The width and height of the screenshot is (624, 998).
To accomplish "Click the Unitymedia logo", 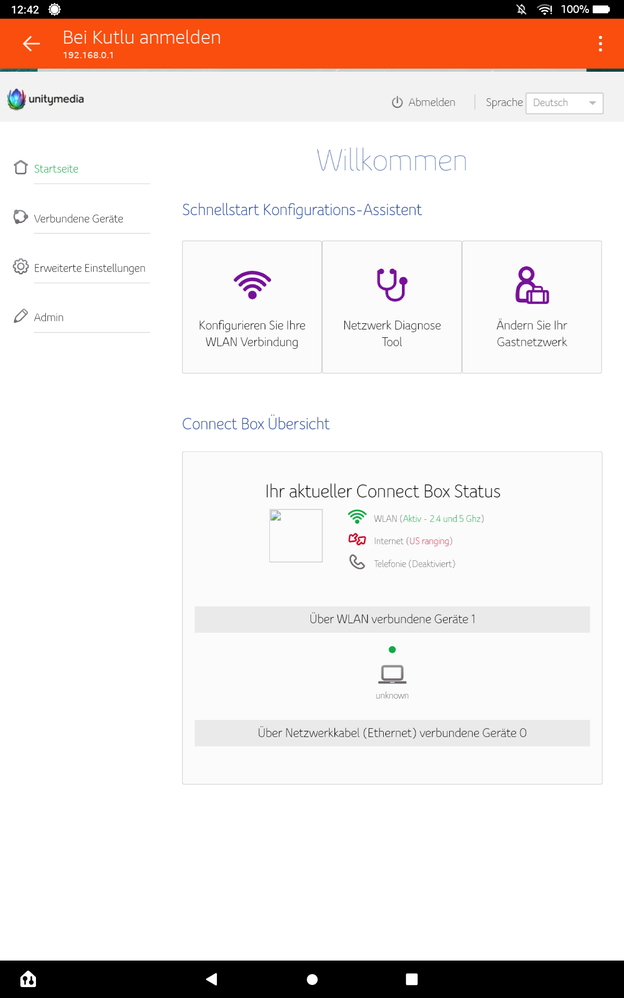I will coord(44,100).
